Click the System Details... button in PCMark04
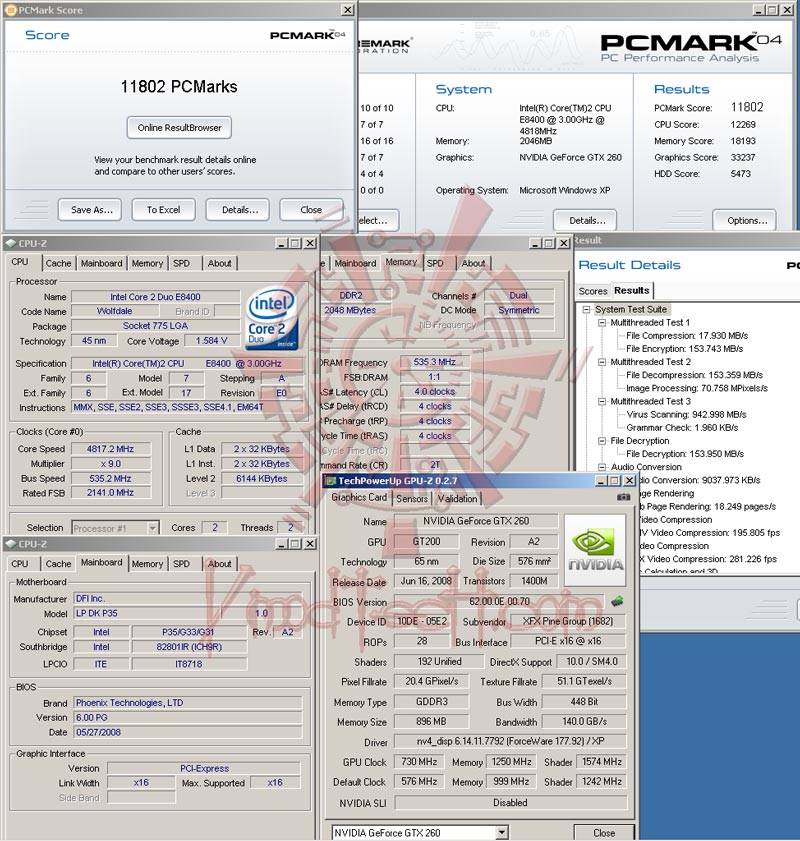 click(x=585, y=220)
